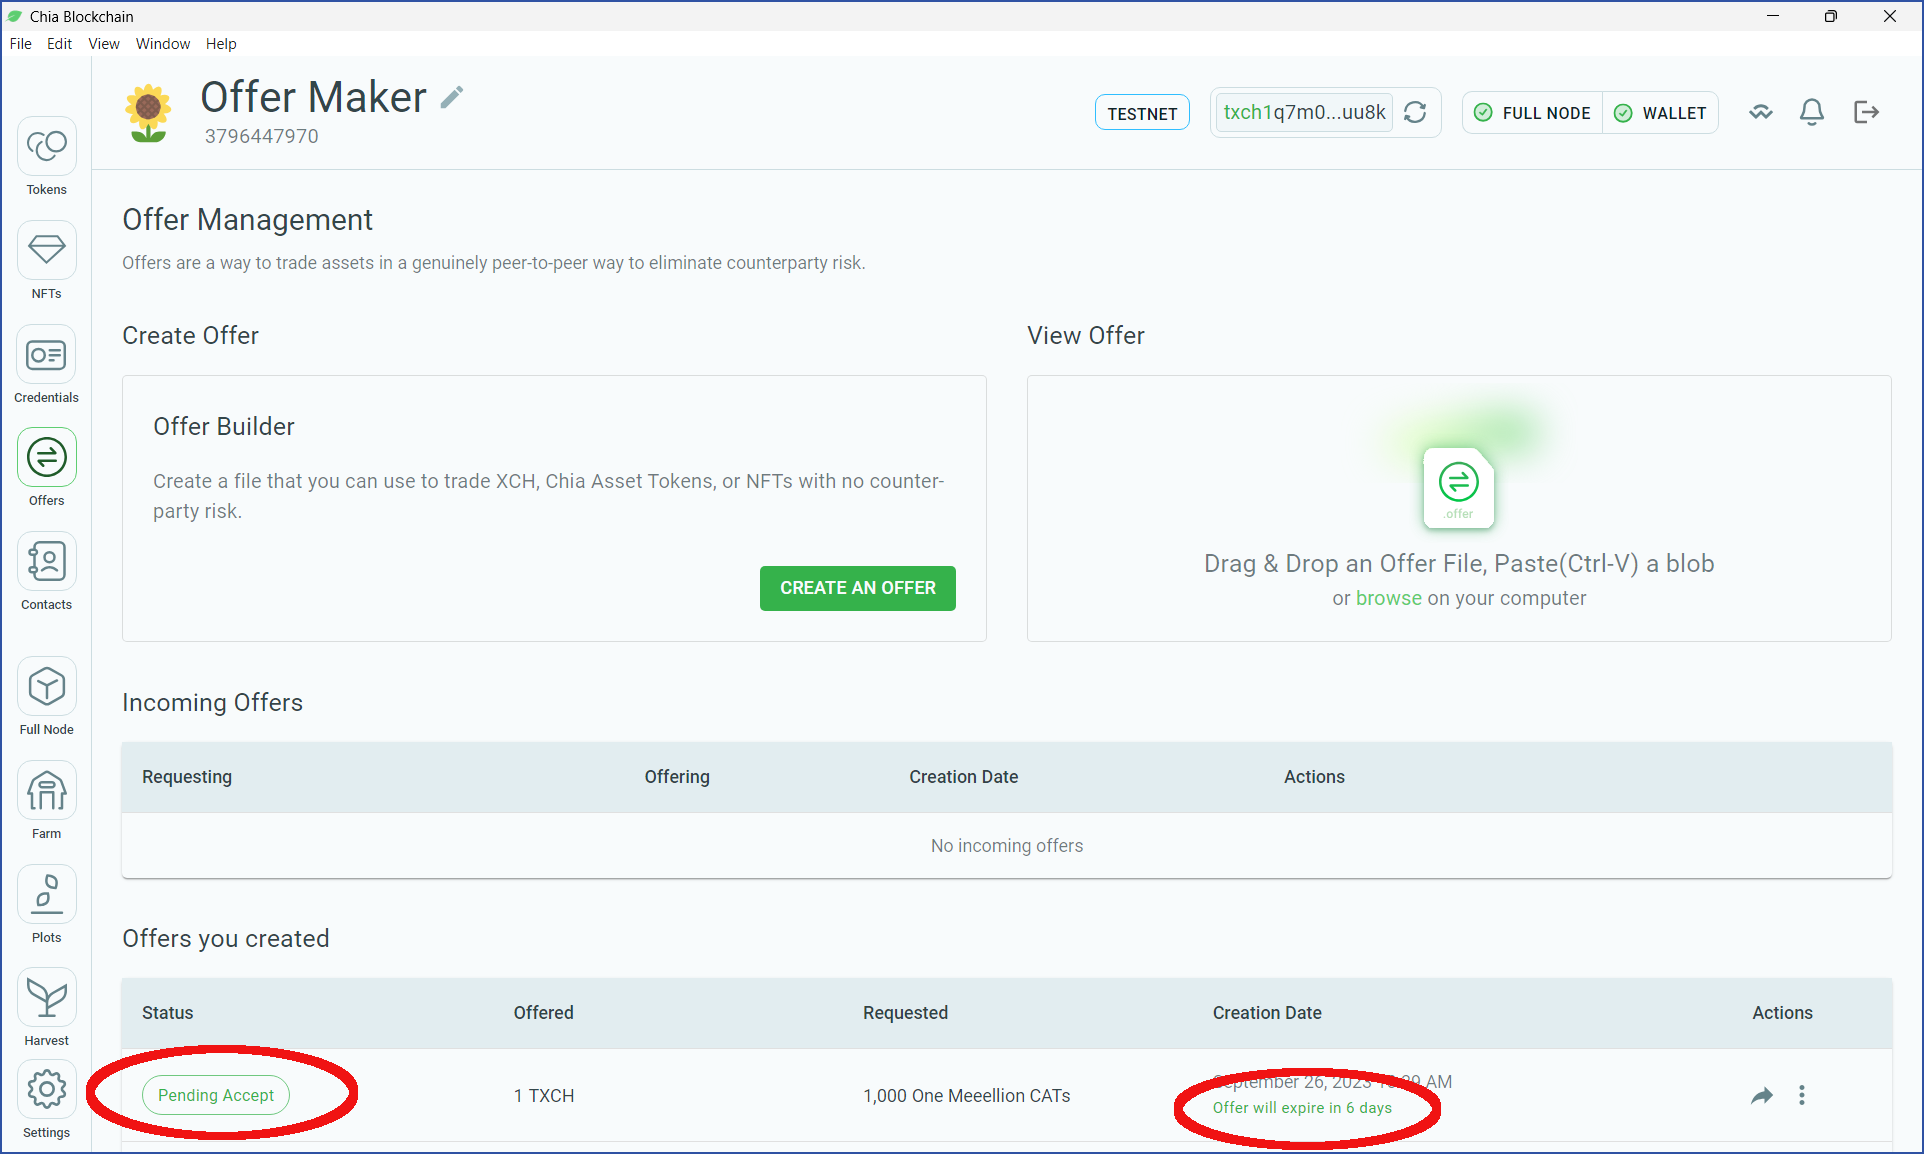Check the Wallet status button
Viewport: 1924px width, 1154px height.
(x=1661, y=113)
